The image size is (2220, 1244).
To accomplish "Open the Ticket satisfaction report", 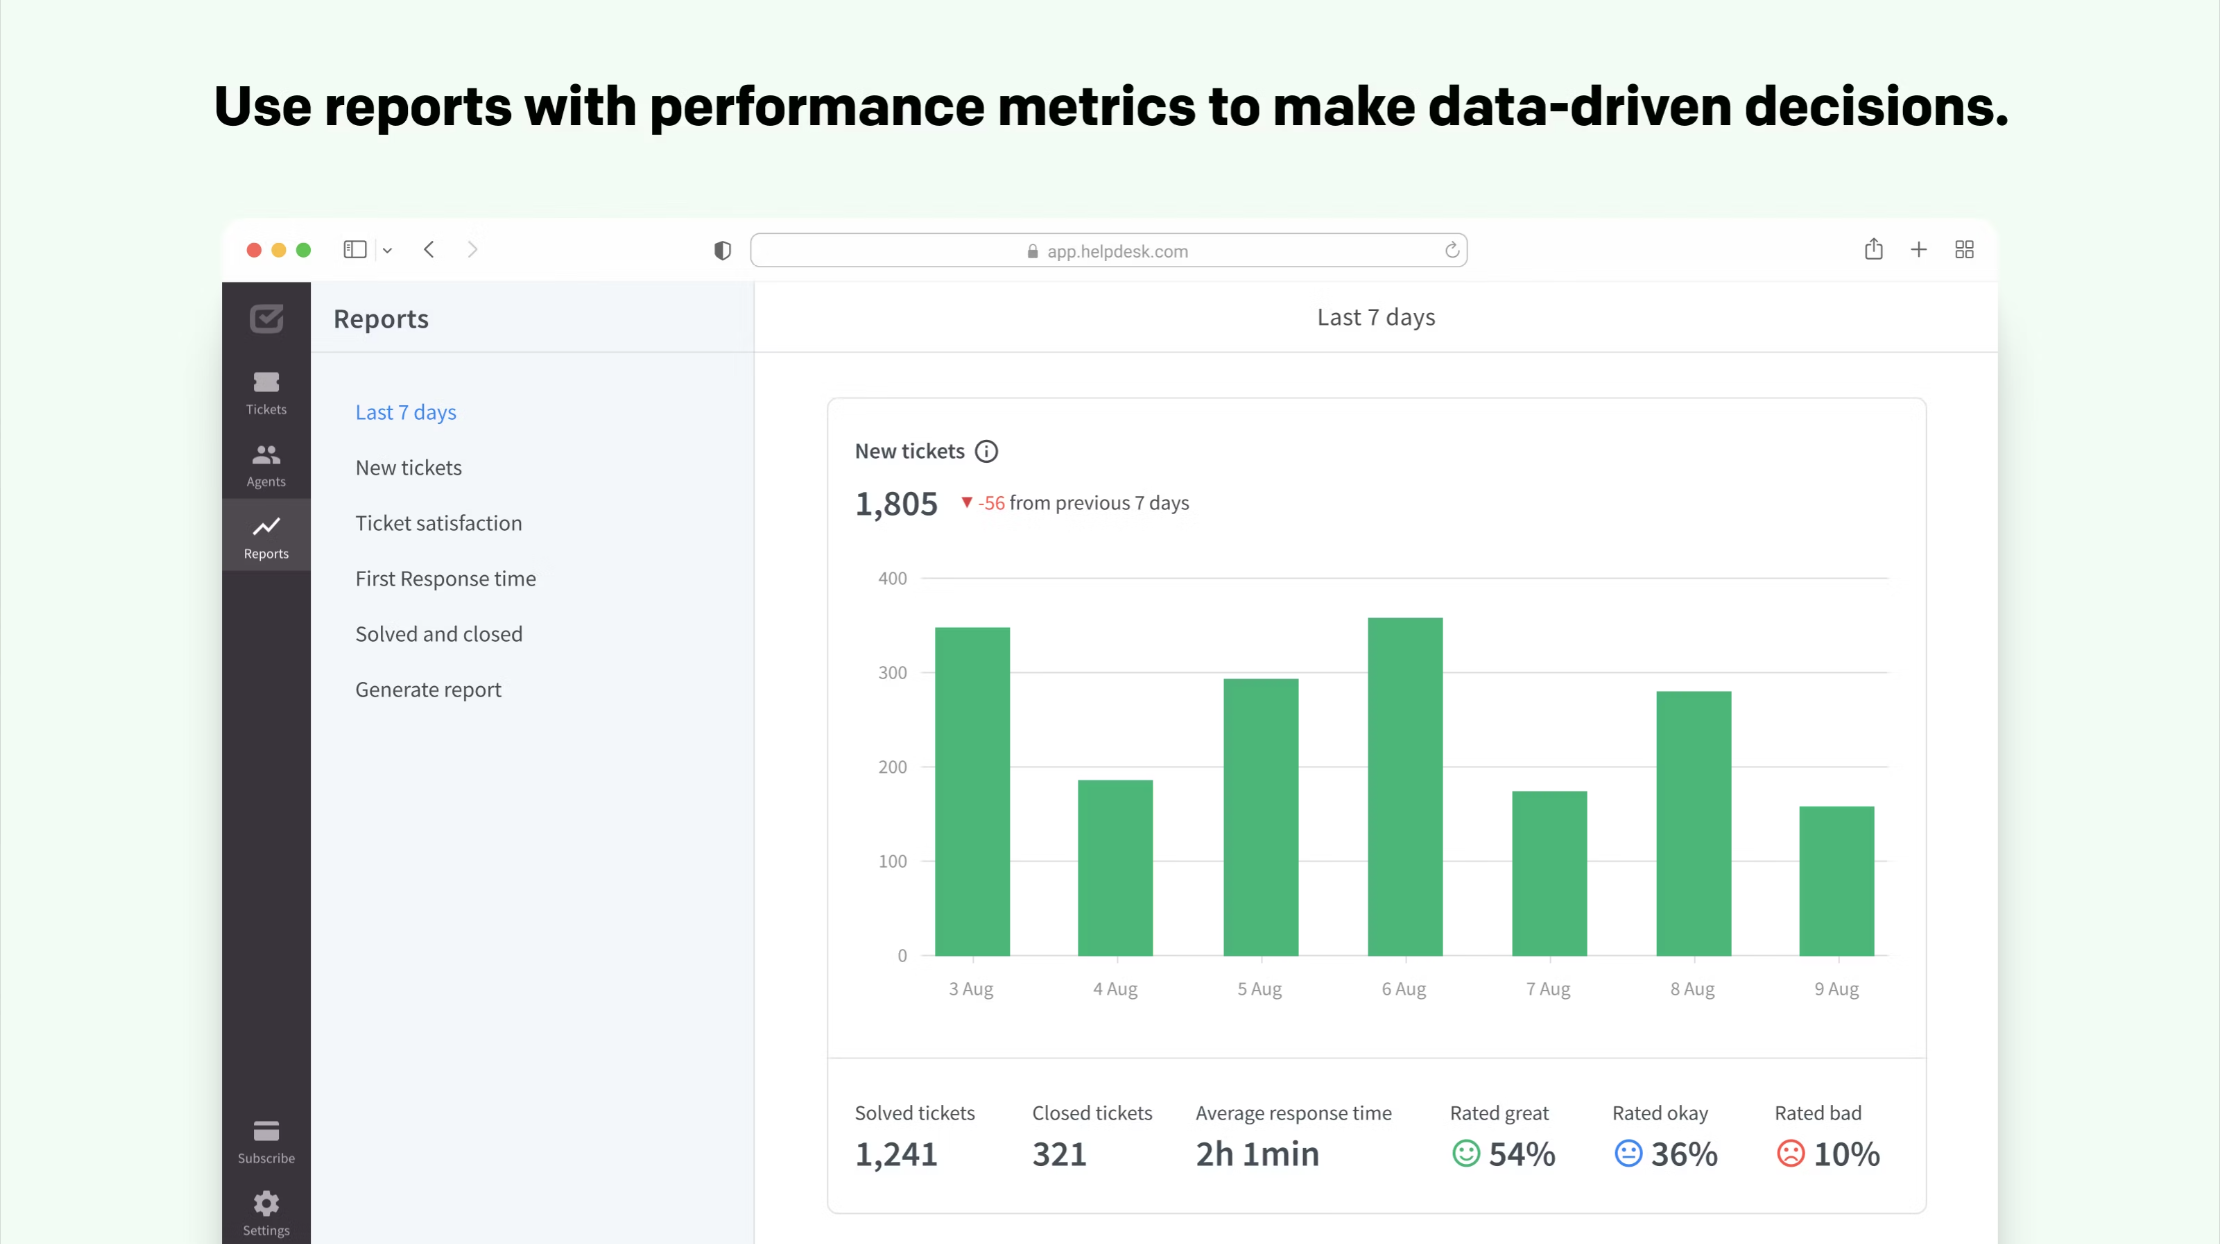I will (438, 523).
